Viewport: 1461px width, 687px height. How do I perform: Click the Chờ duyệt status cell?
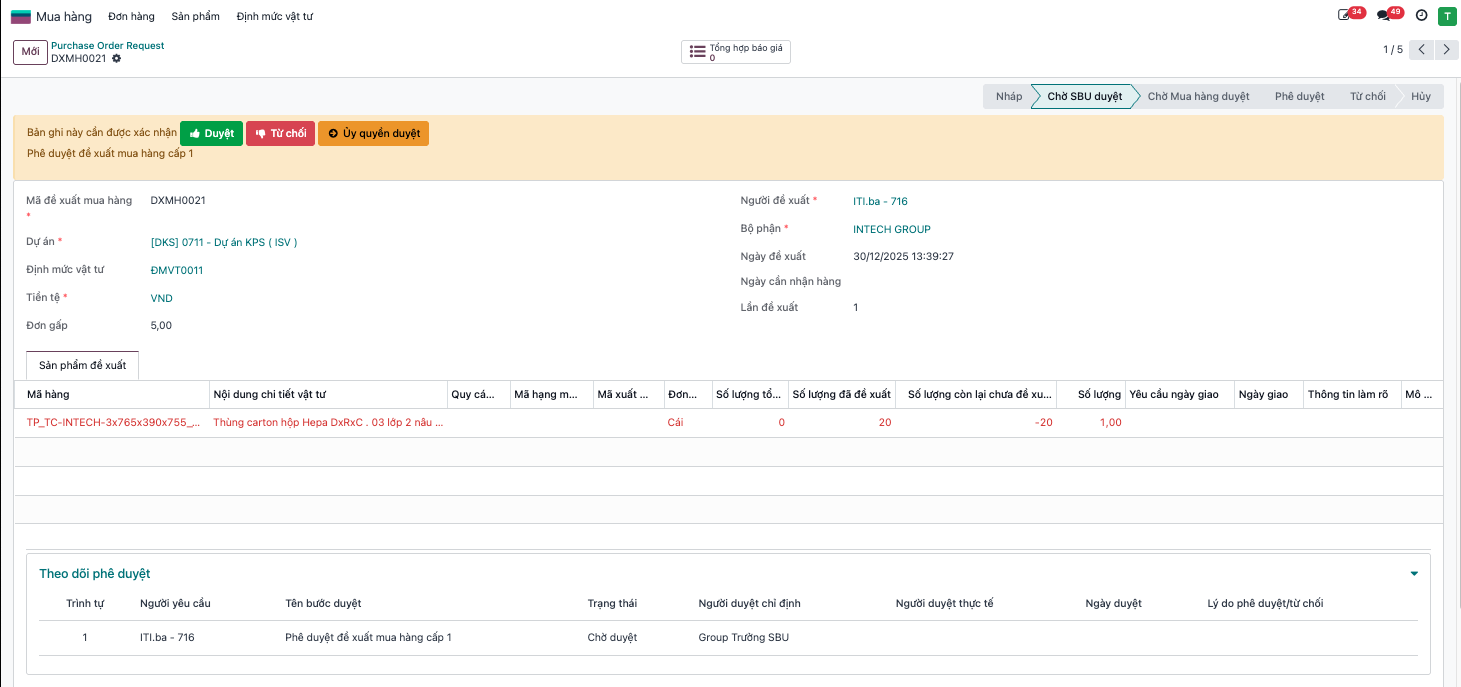click(x=612, y=638)
